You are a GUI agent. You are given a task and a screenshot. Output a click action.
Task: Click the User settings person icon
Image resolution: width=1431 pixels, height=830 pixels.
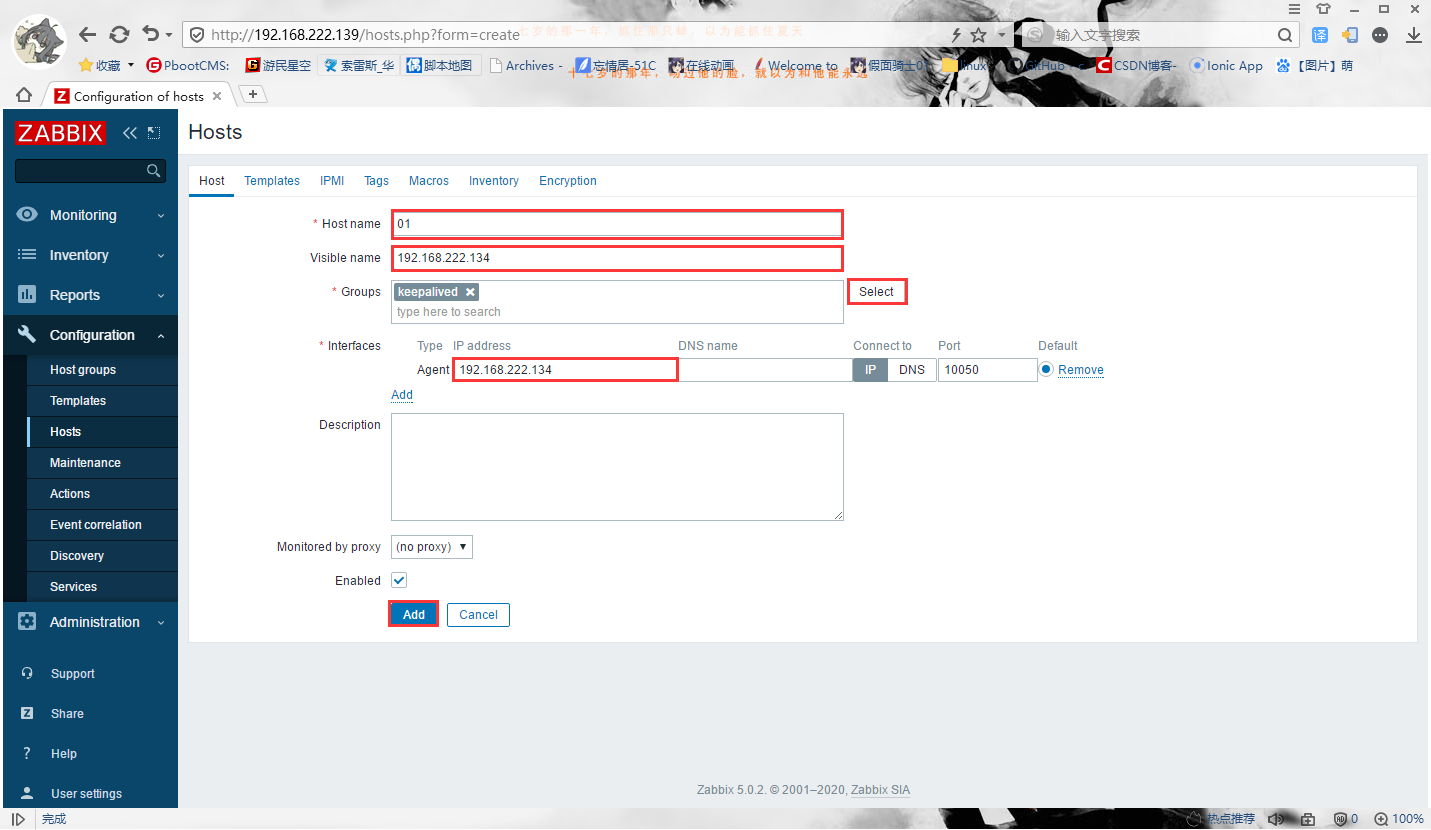tap(27, 794)
